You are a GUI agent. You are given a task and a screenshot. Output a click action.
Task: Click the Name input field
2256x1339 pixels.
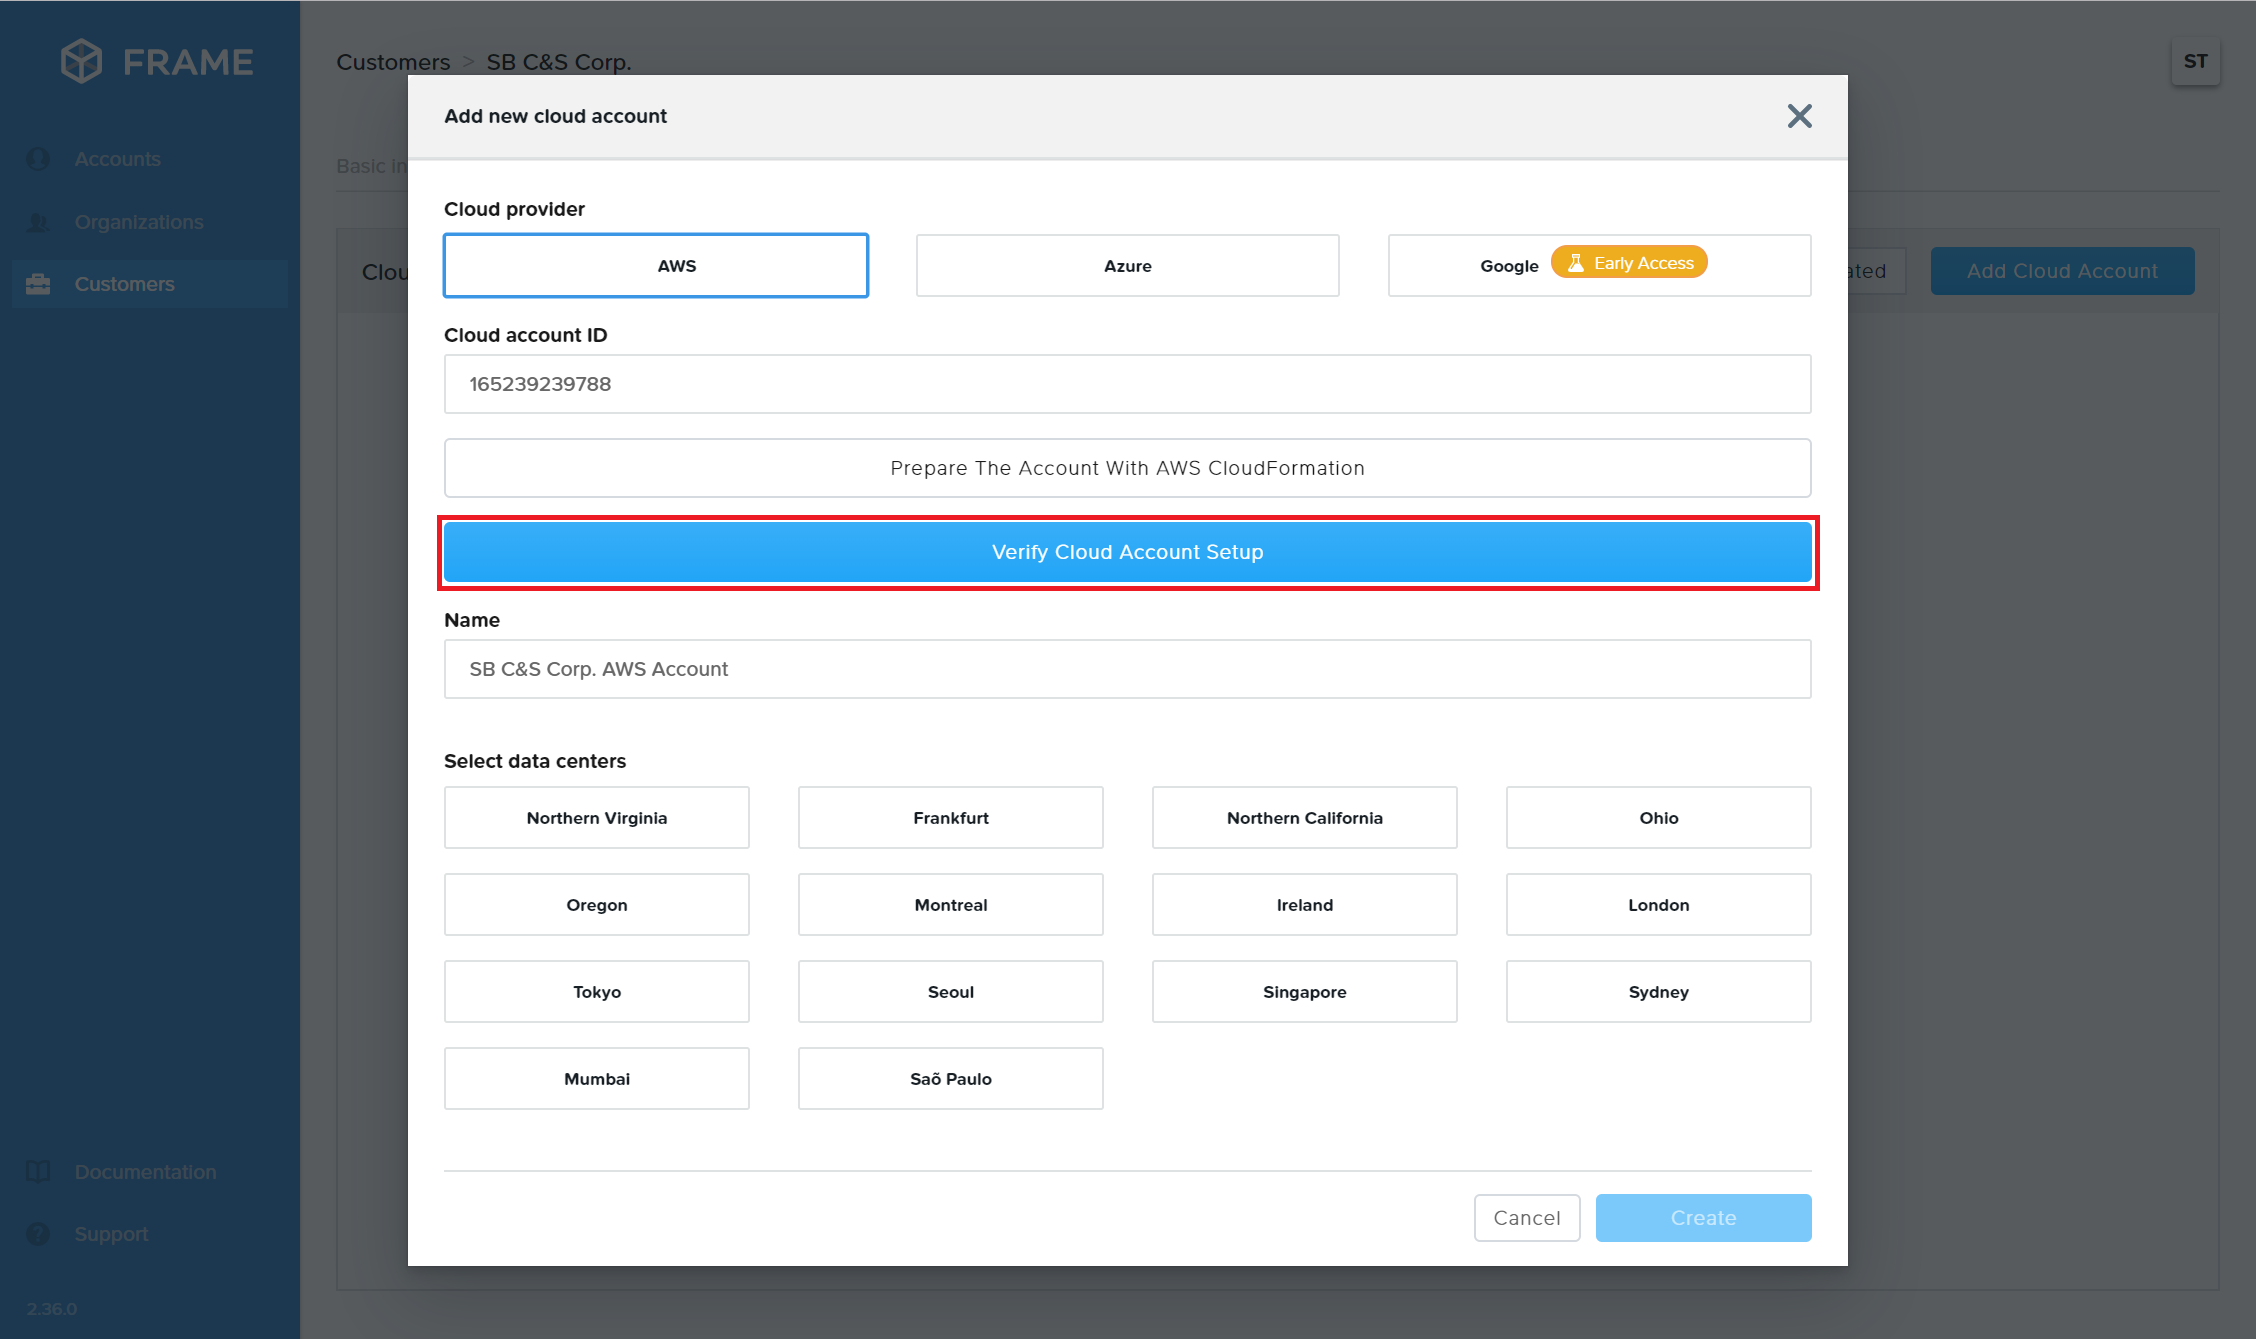(1128, 669)
